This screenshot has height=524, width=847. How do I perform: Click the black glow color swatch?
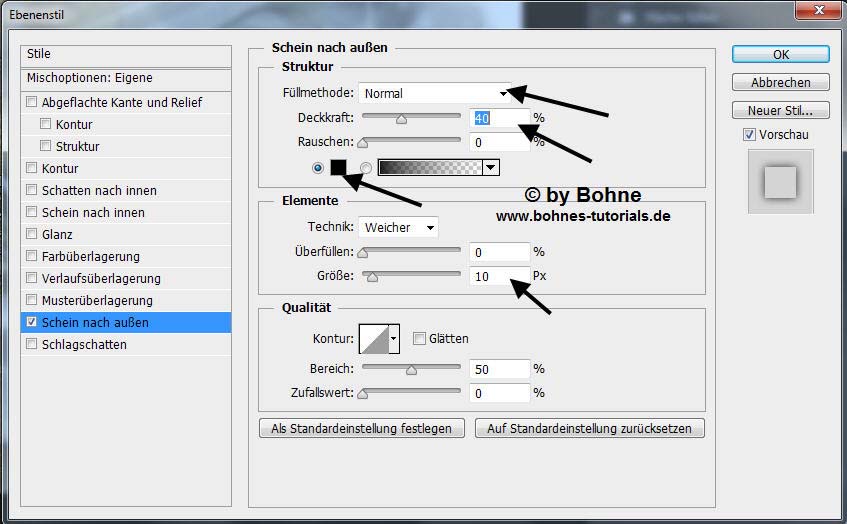pyautogui.click(x=339, y=167)
